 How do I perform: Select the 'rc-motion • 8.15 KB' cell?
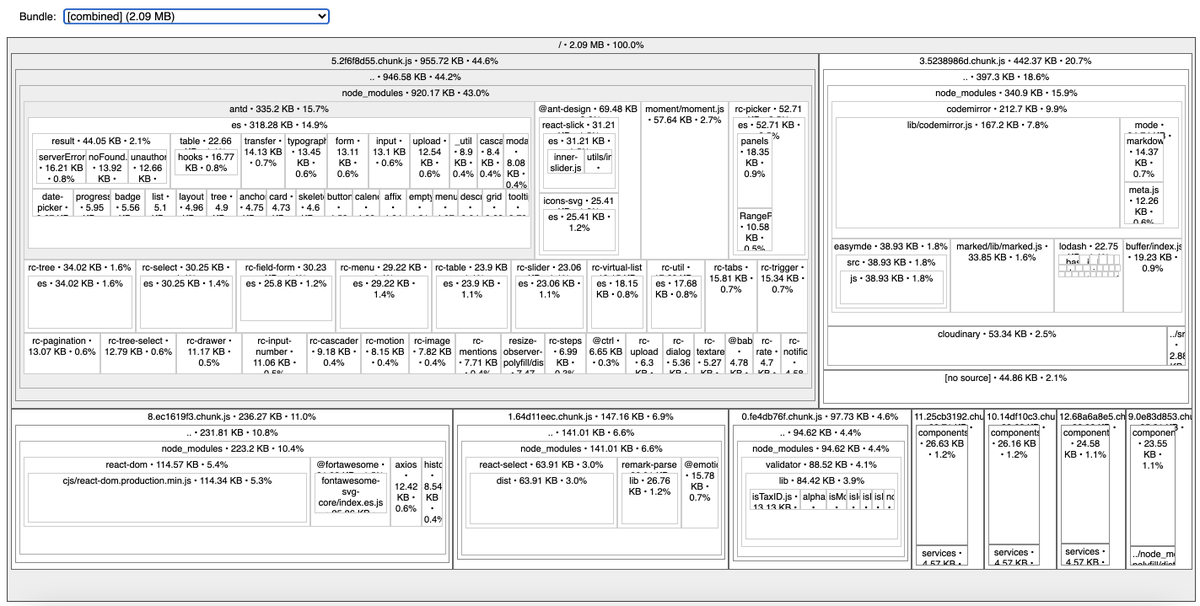point(385,352)
